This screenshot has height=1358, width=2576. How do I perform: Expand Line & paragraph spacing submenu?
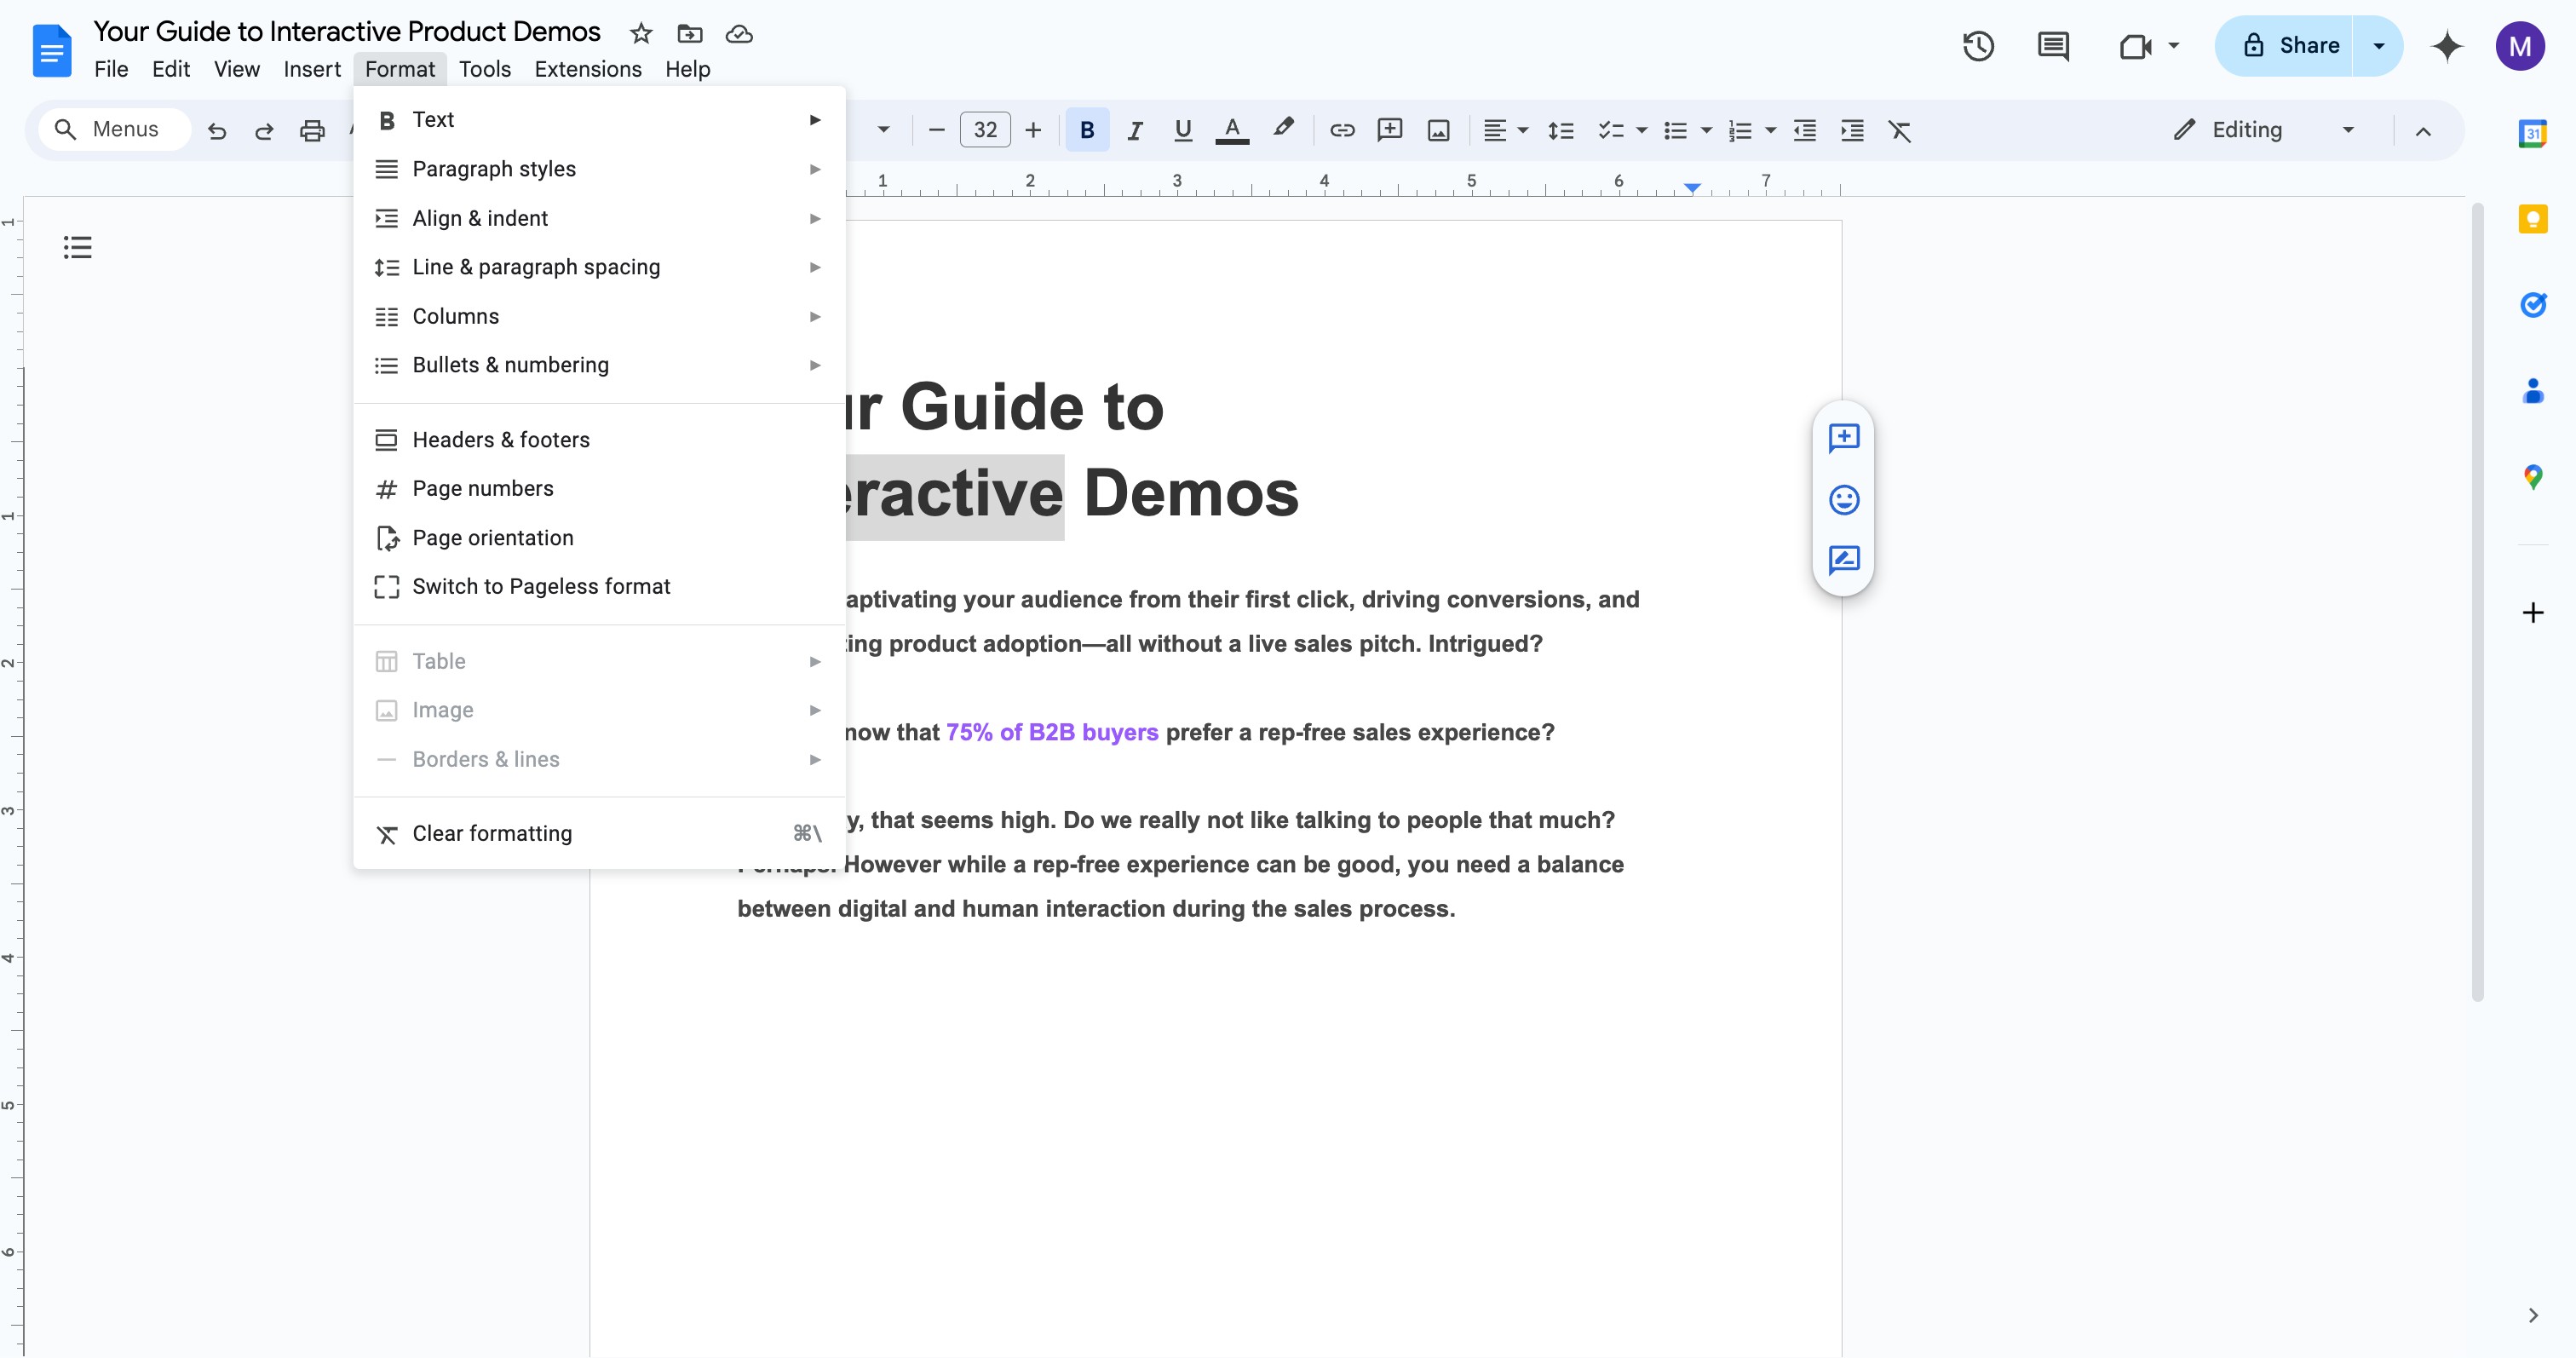click(x=599, y=267)
